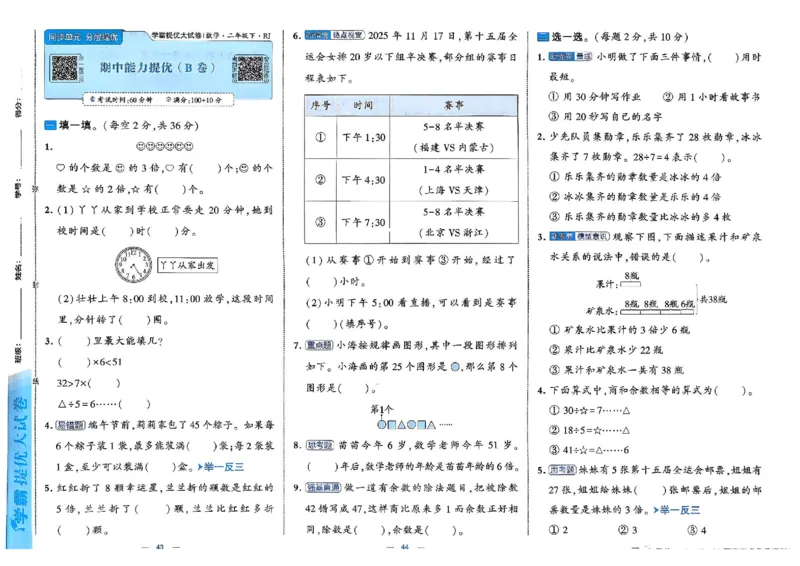Click circled number ① in the schedule table

320,137
